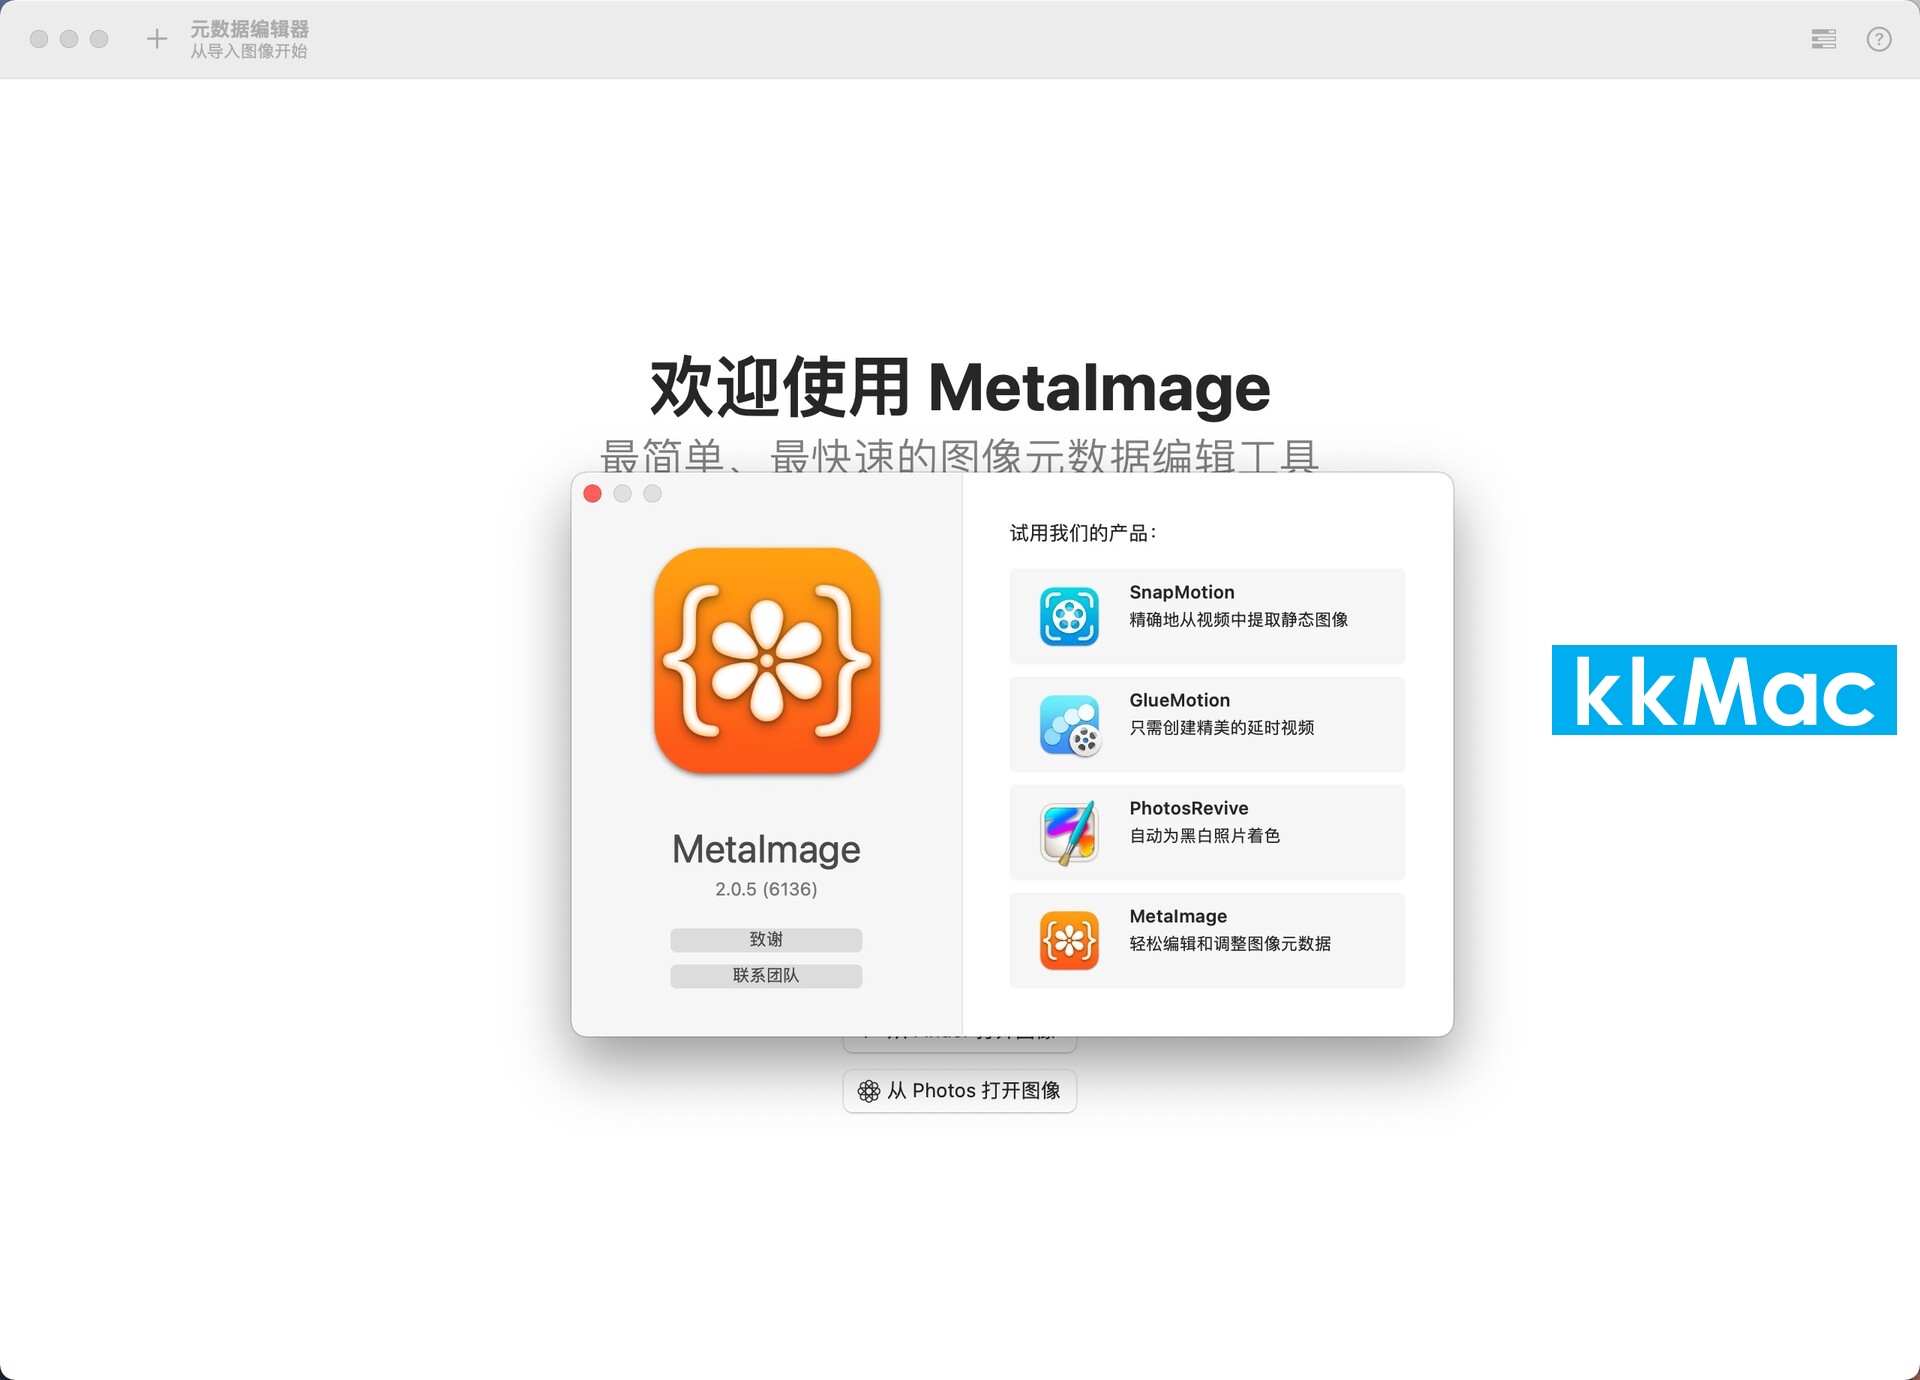1920x1380 pixels.
Task: Click subtitle 从导入图像开始
Action: pyautogui.click(x=248, y=51)
